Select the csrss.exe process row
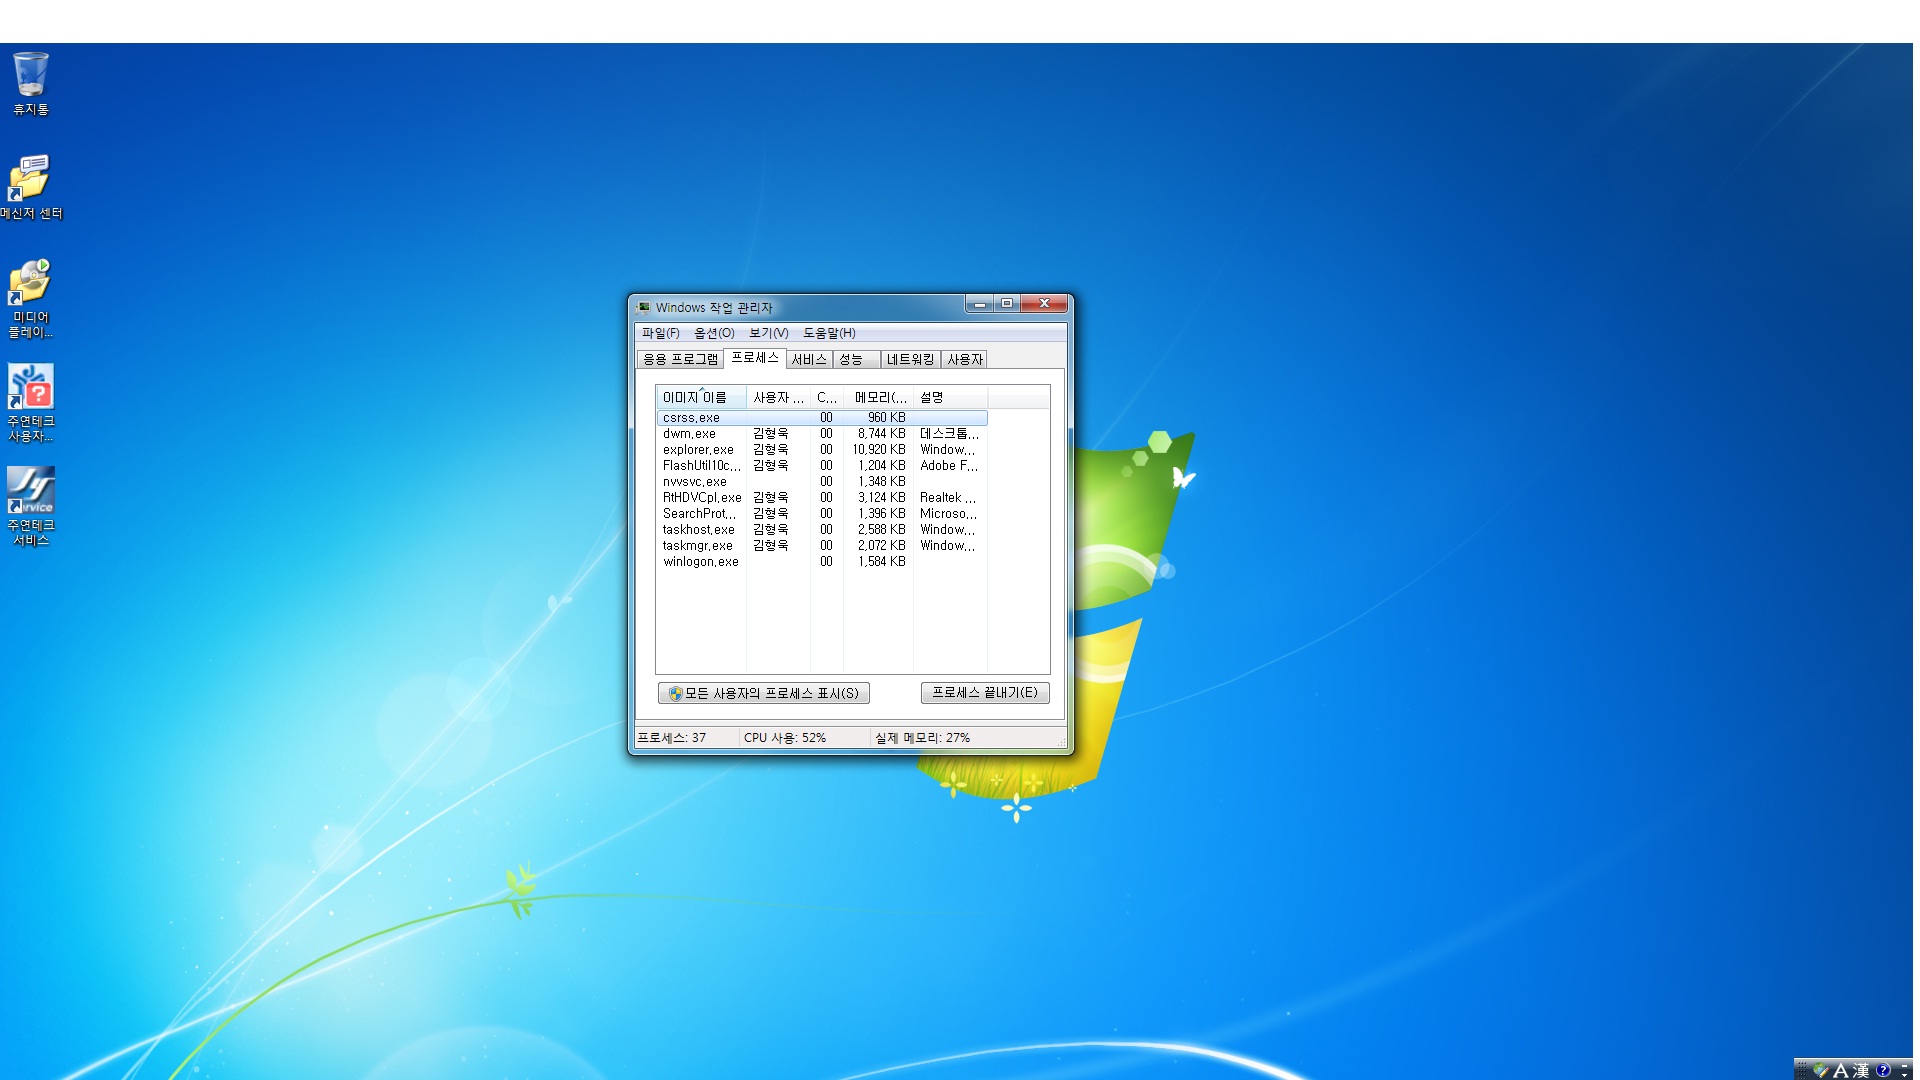 [x=822, y=418]
